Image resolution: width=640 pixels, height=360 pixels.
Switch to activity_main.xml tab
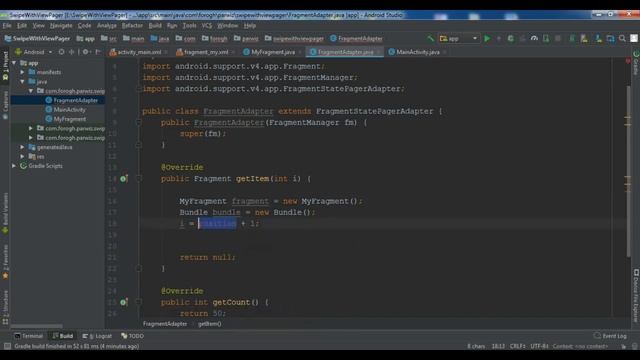139,52
